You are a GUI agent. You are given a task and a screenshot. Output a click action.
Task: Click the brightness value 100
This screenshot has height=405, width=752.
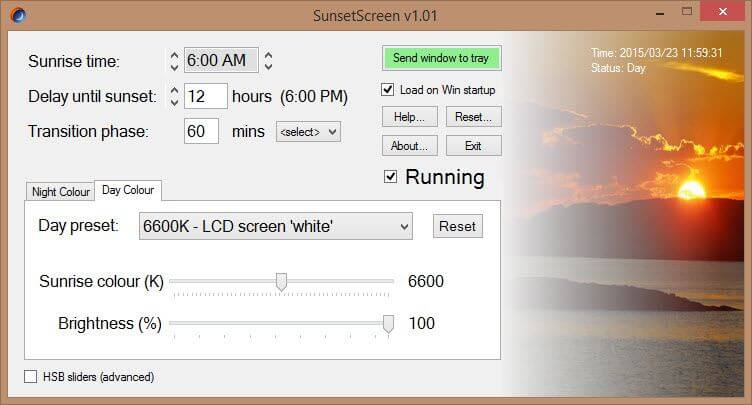click(x=422, y=323)
